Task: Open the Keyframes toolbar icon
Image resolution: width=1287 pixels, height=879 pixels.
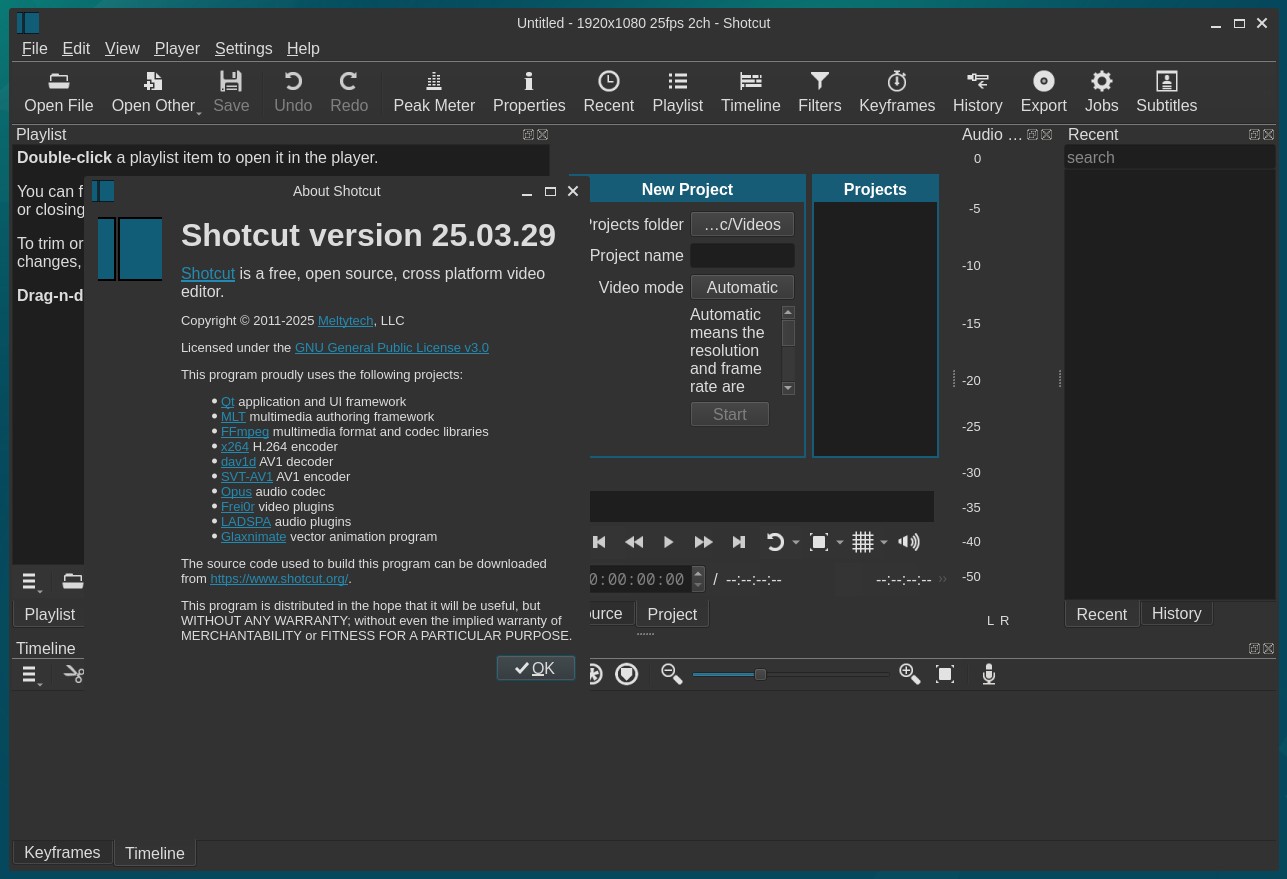Action: 897,92
